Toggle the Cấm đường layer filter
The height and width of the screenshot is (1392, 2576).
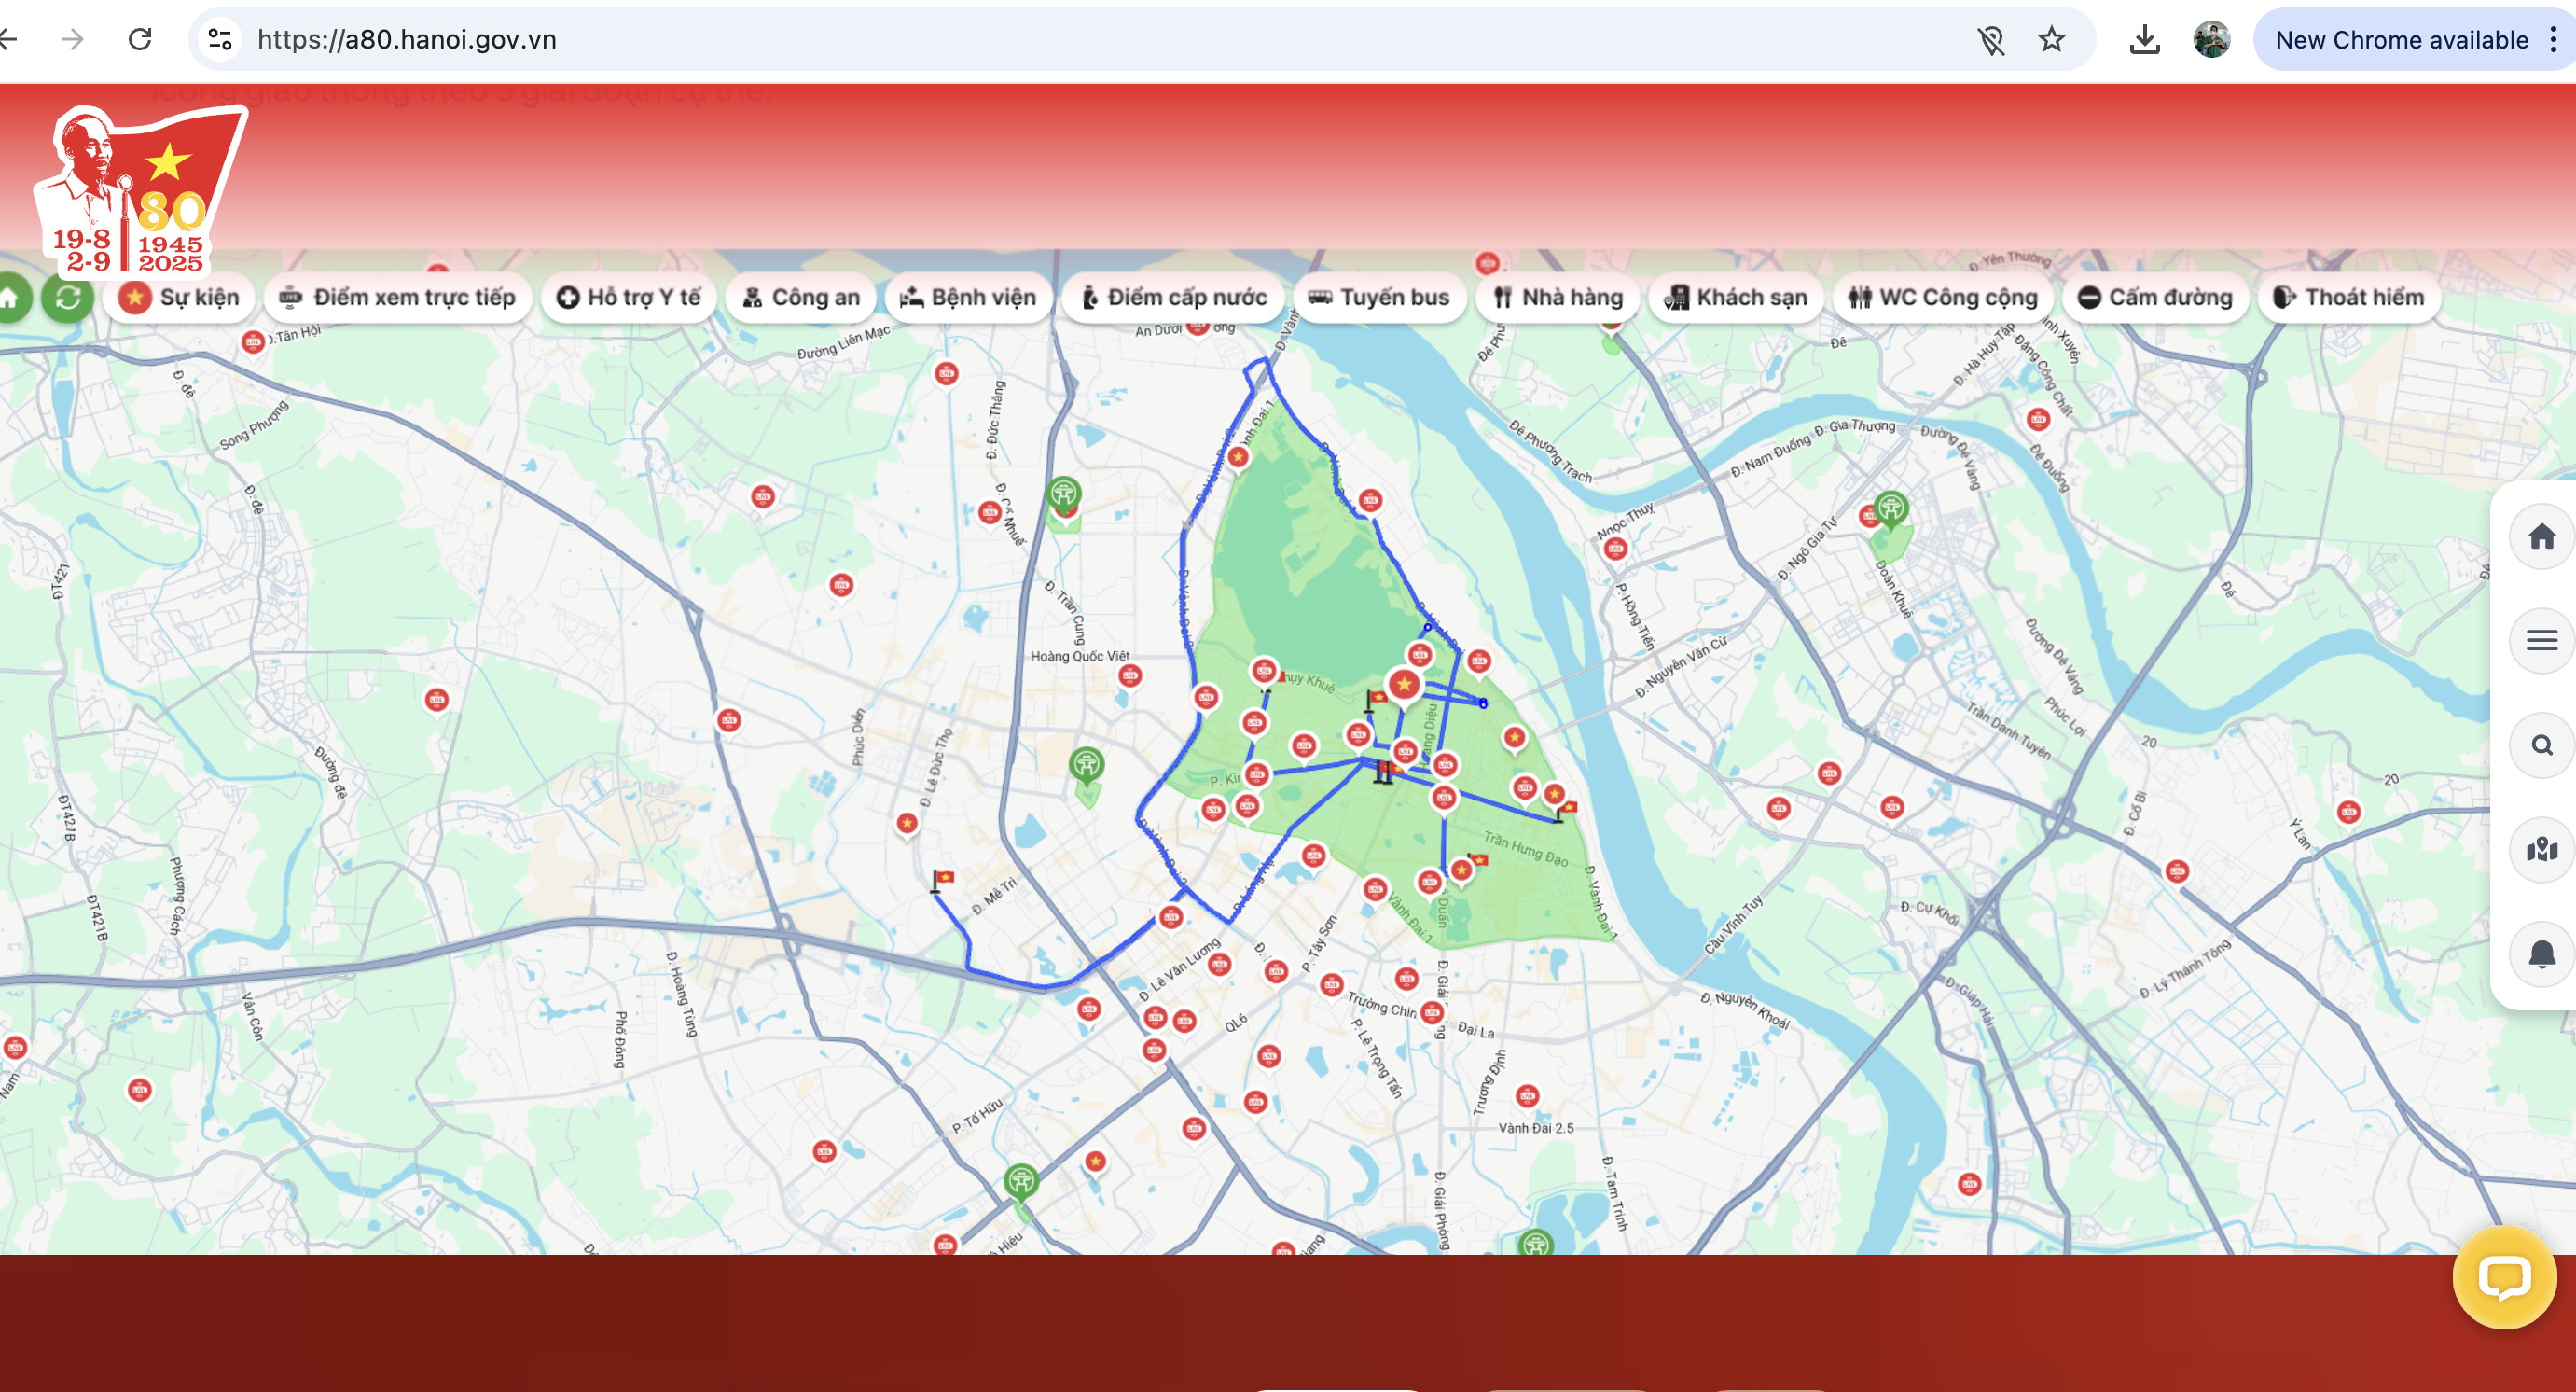pos(2155,298)
